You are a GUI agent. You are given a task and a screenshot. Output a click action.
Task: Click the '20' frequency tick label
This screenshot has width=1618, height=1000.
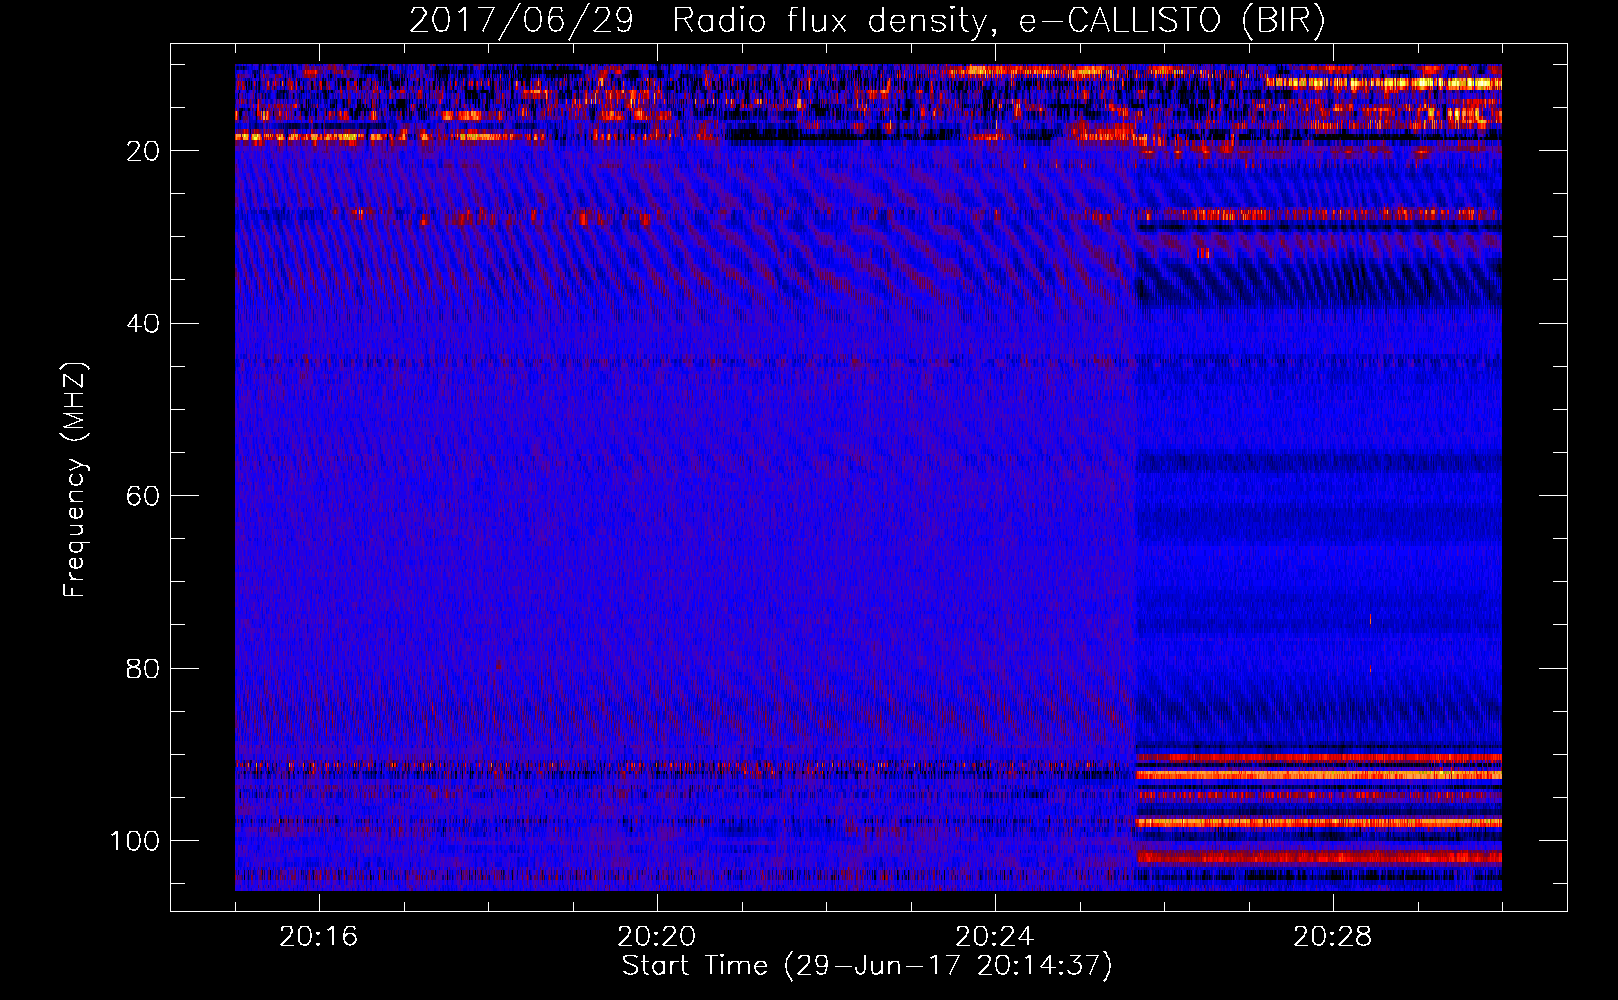[144, 151]
